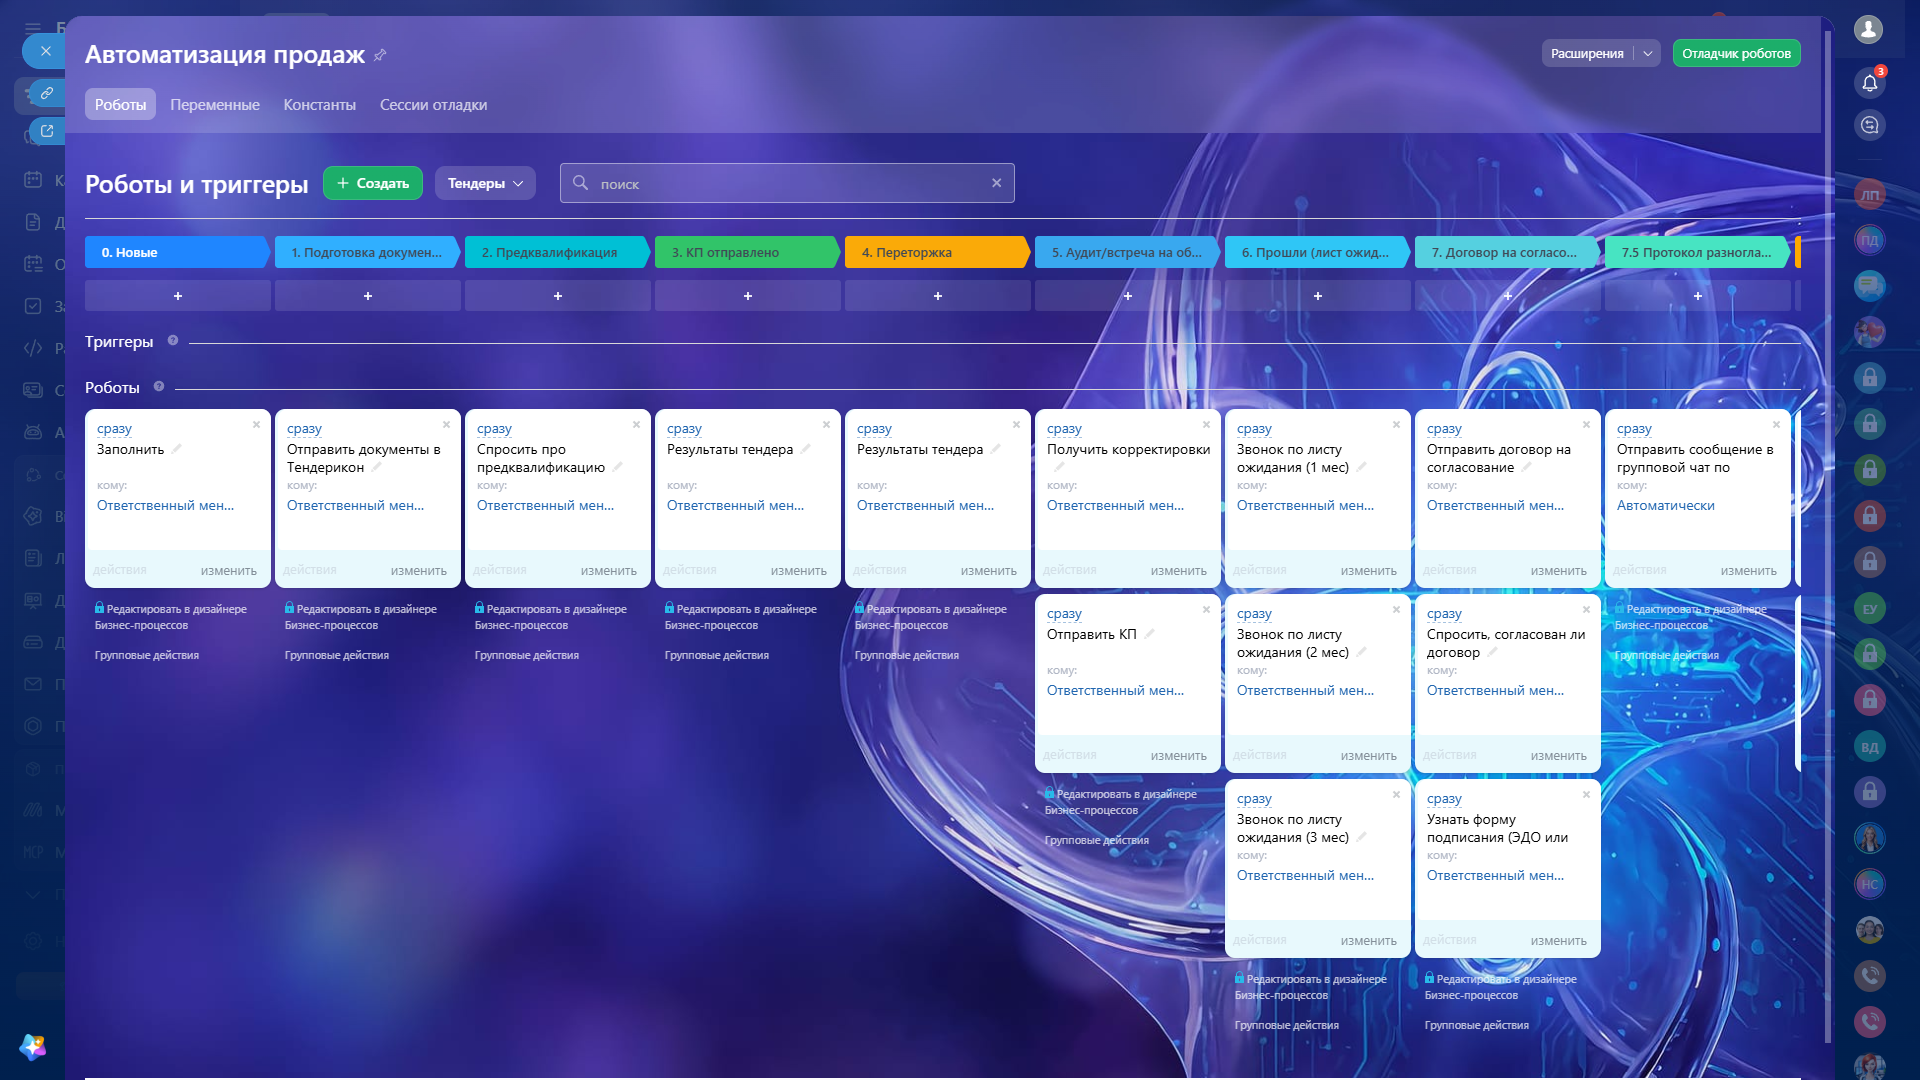
Task: Click the open in new window side button
Action: (x=46, y=131)
